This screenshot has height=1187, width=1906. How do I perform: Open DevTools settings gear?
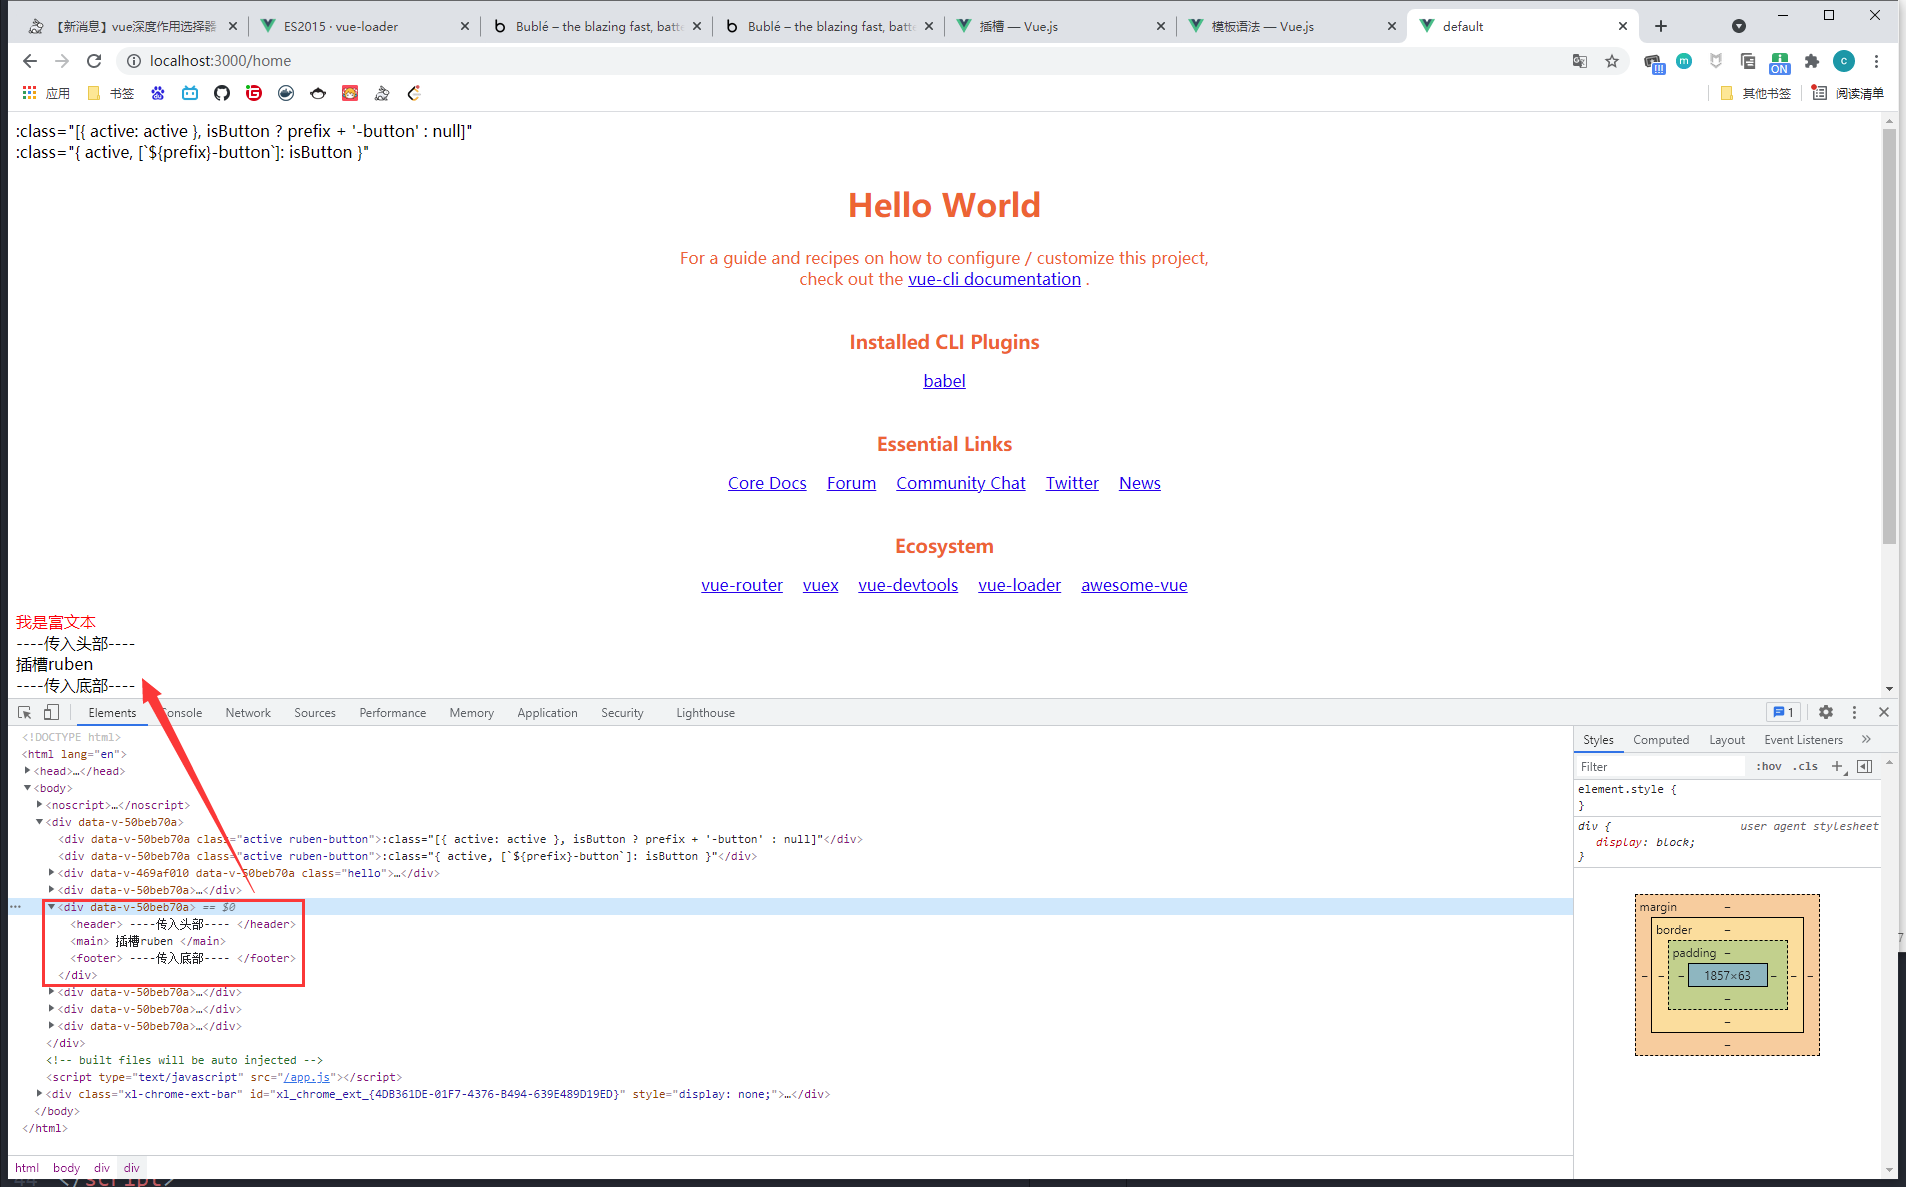1825,713
